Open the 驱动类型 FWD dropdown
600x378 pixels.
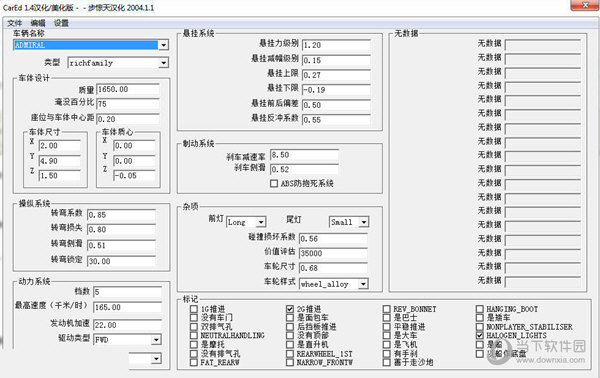tap(156, 340)
